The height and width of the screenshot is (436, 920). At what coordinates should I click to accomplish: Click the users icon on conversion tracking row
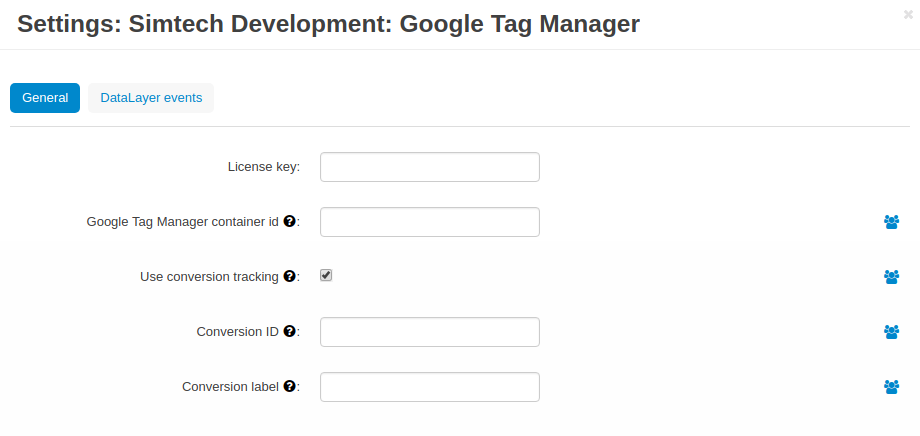891,276
